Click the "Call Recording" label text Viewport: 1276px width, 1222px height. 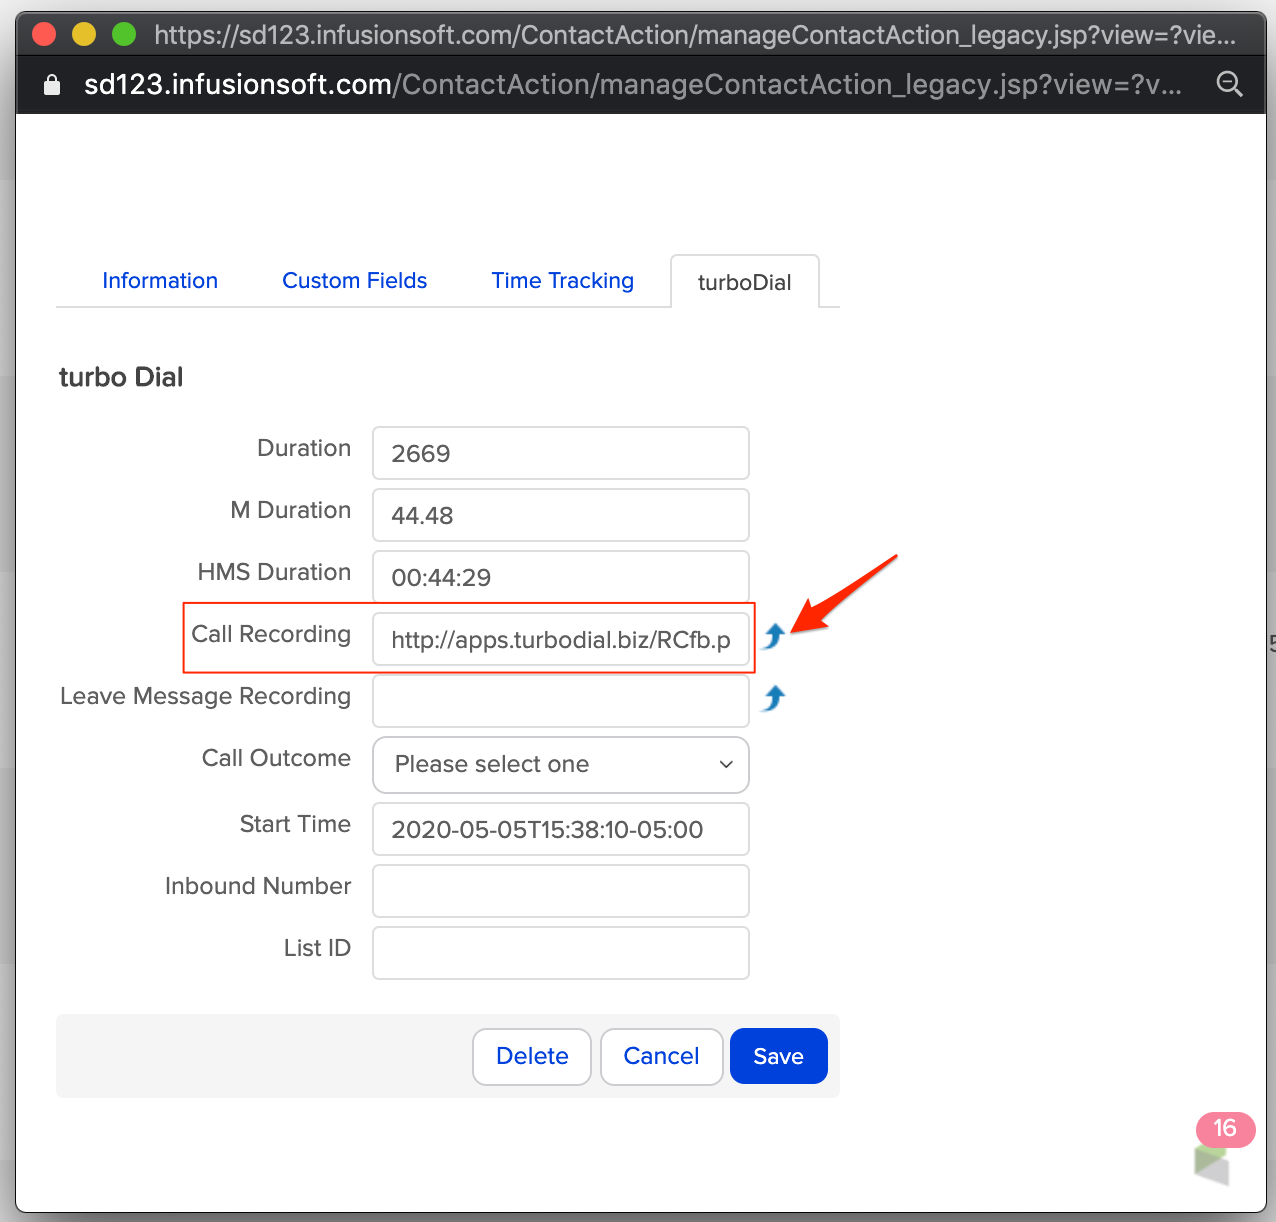[x=271, y=634]
